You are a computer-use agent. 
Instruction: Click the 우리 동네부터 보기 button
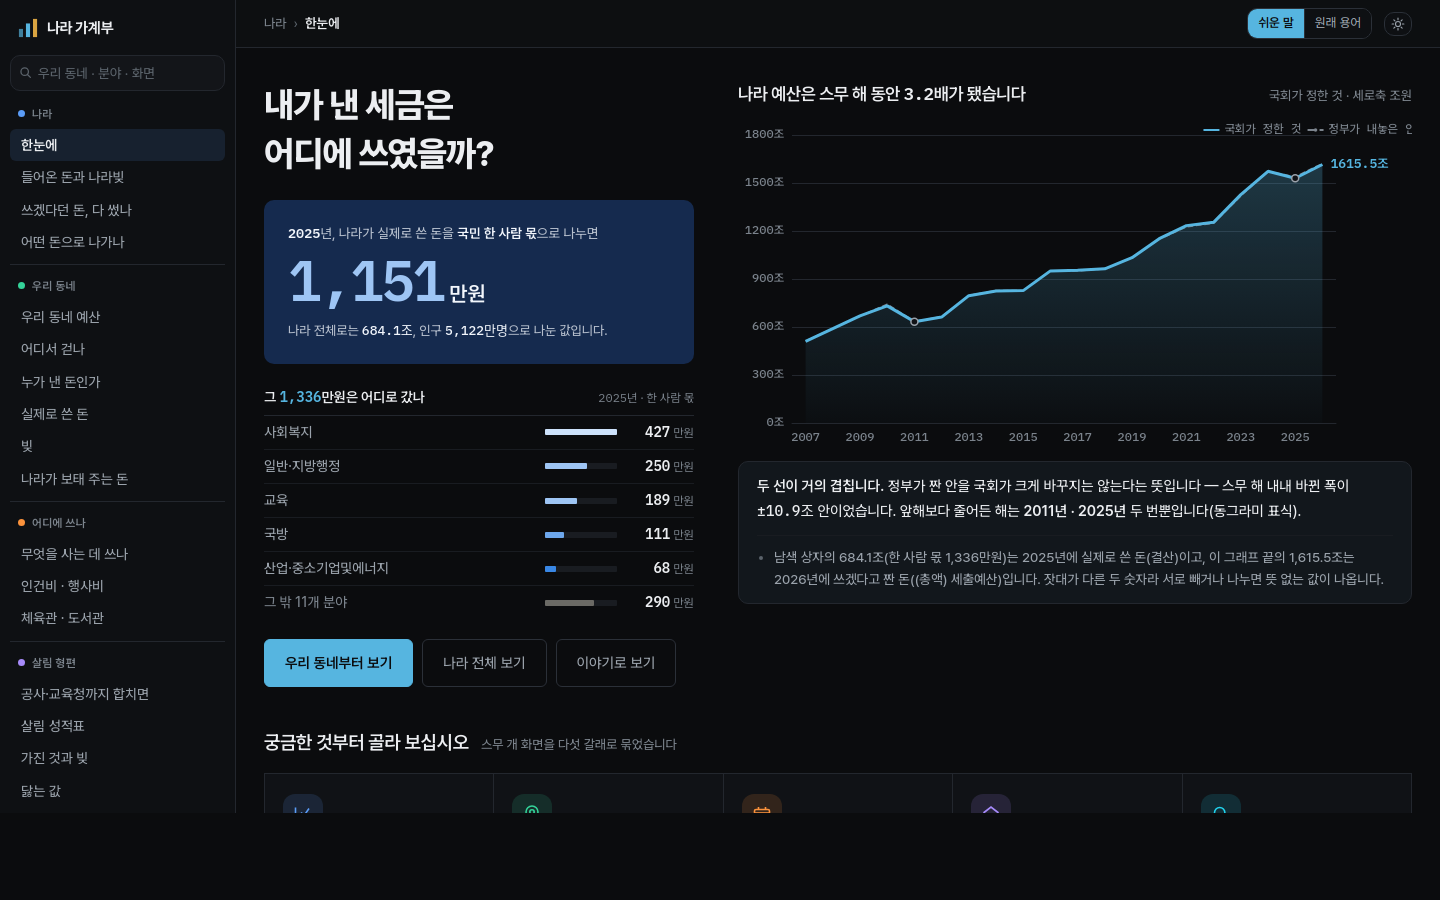[338, 663]
